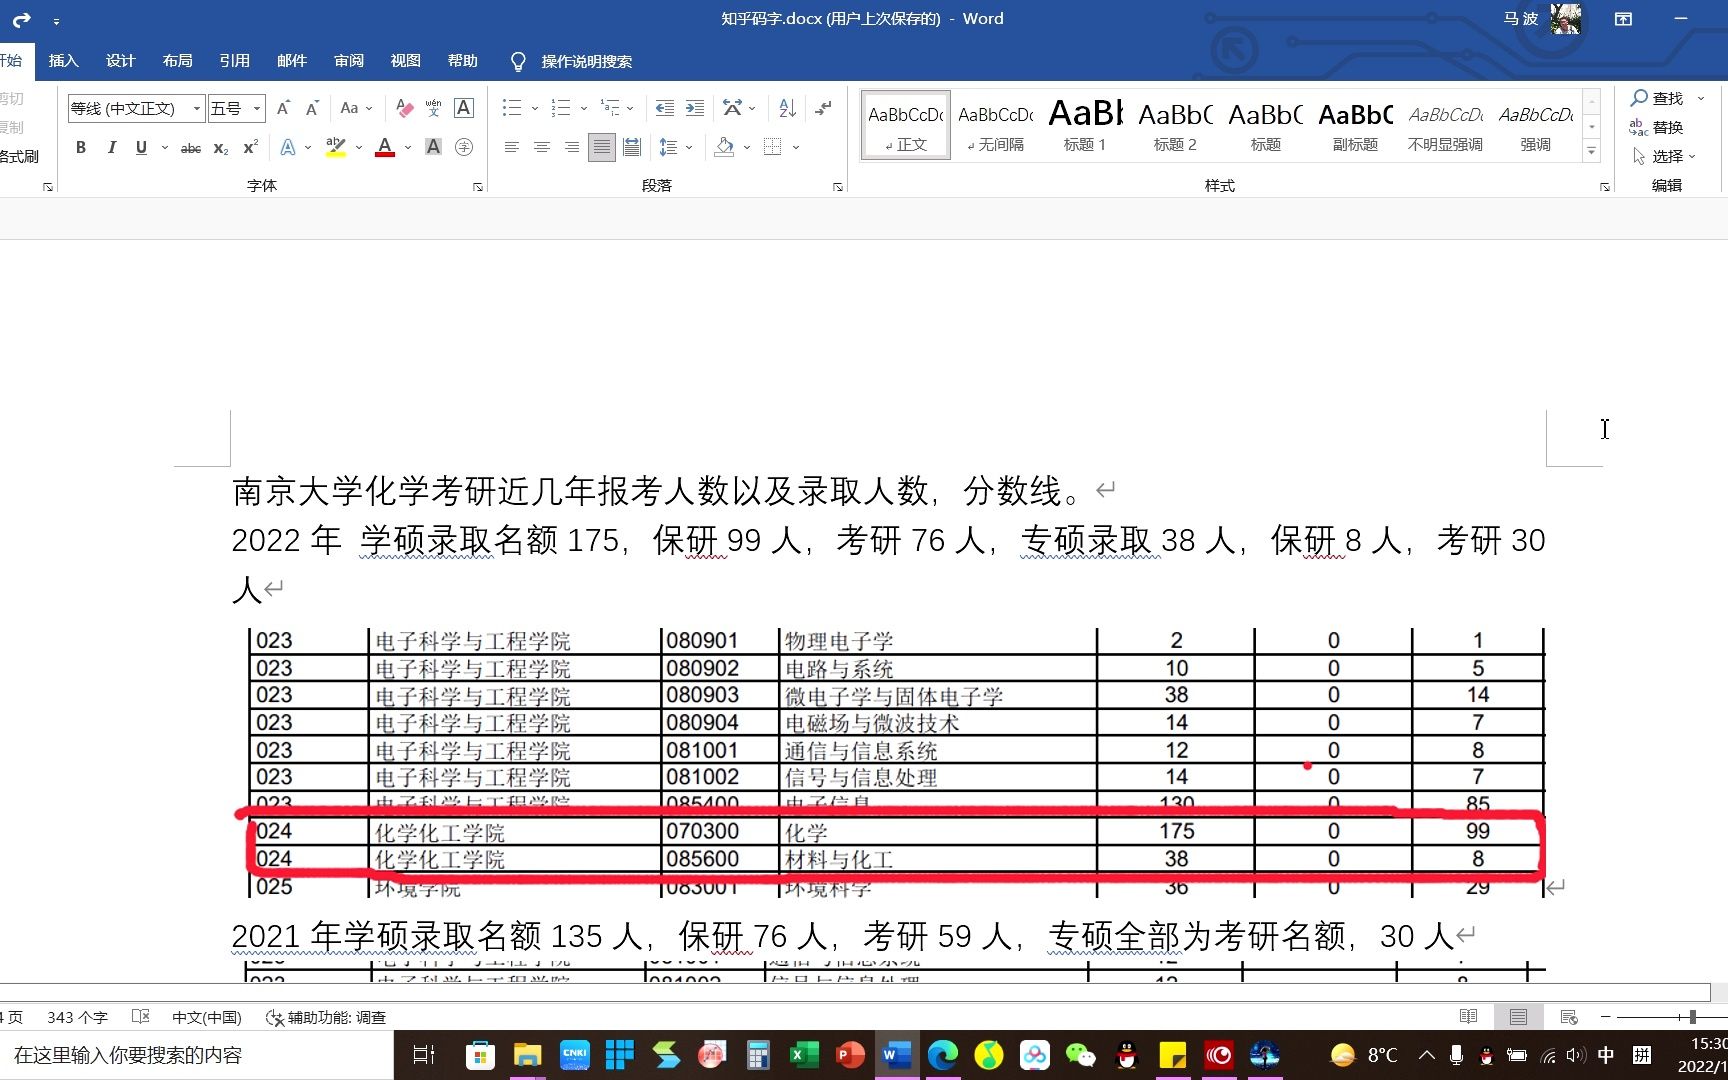1728x1080 pixels.
Task: Shrink font size with the smaller A icon
Action: point(312,108)
